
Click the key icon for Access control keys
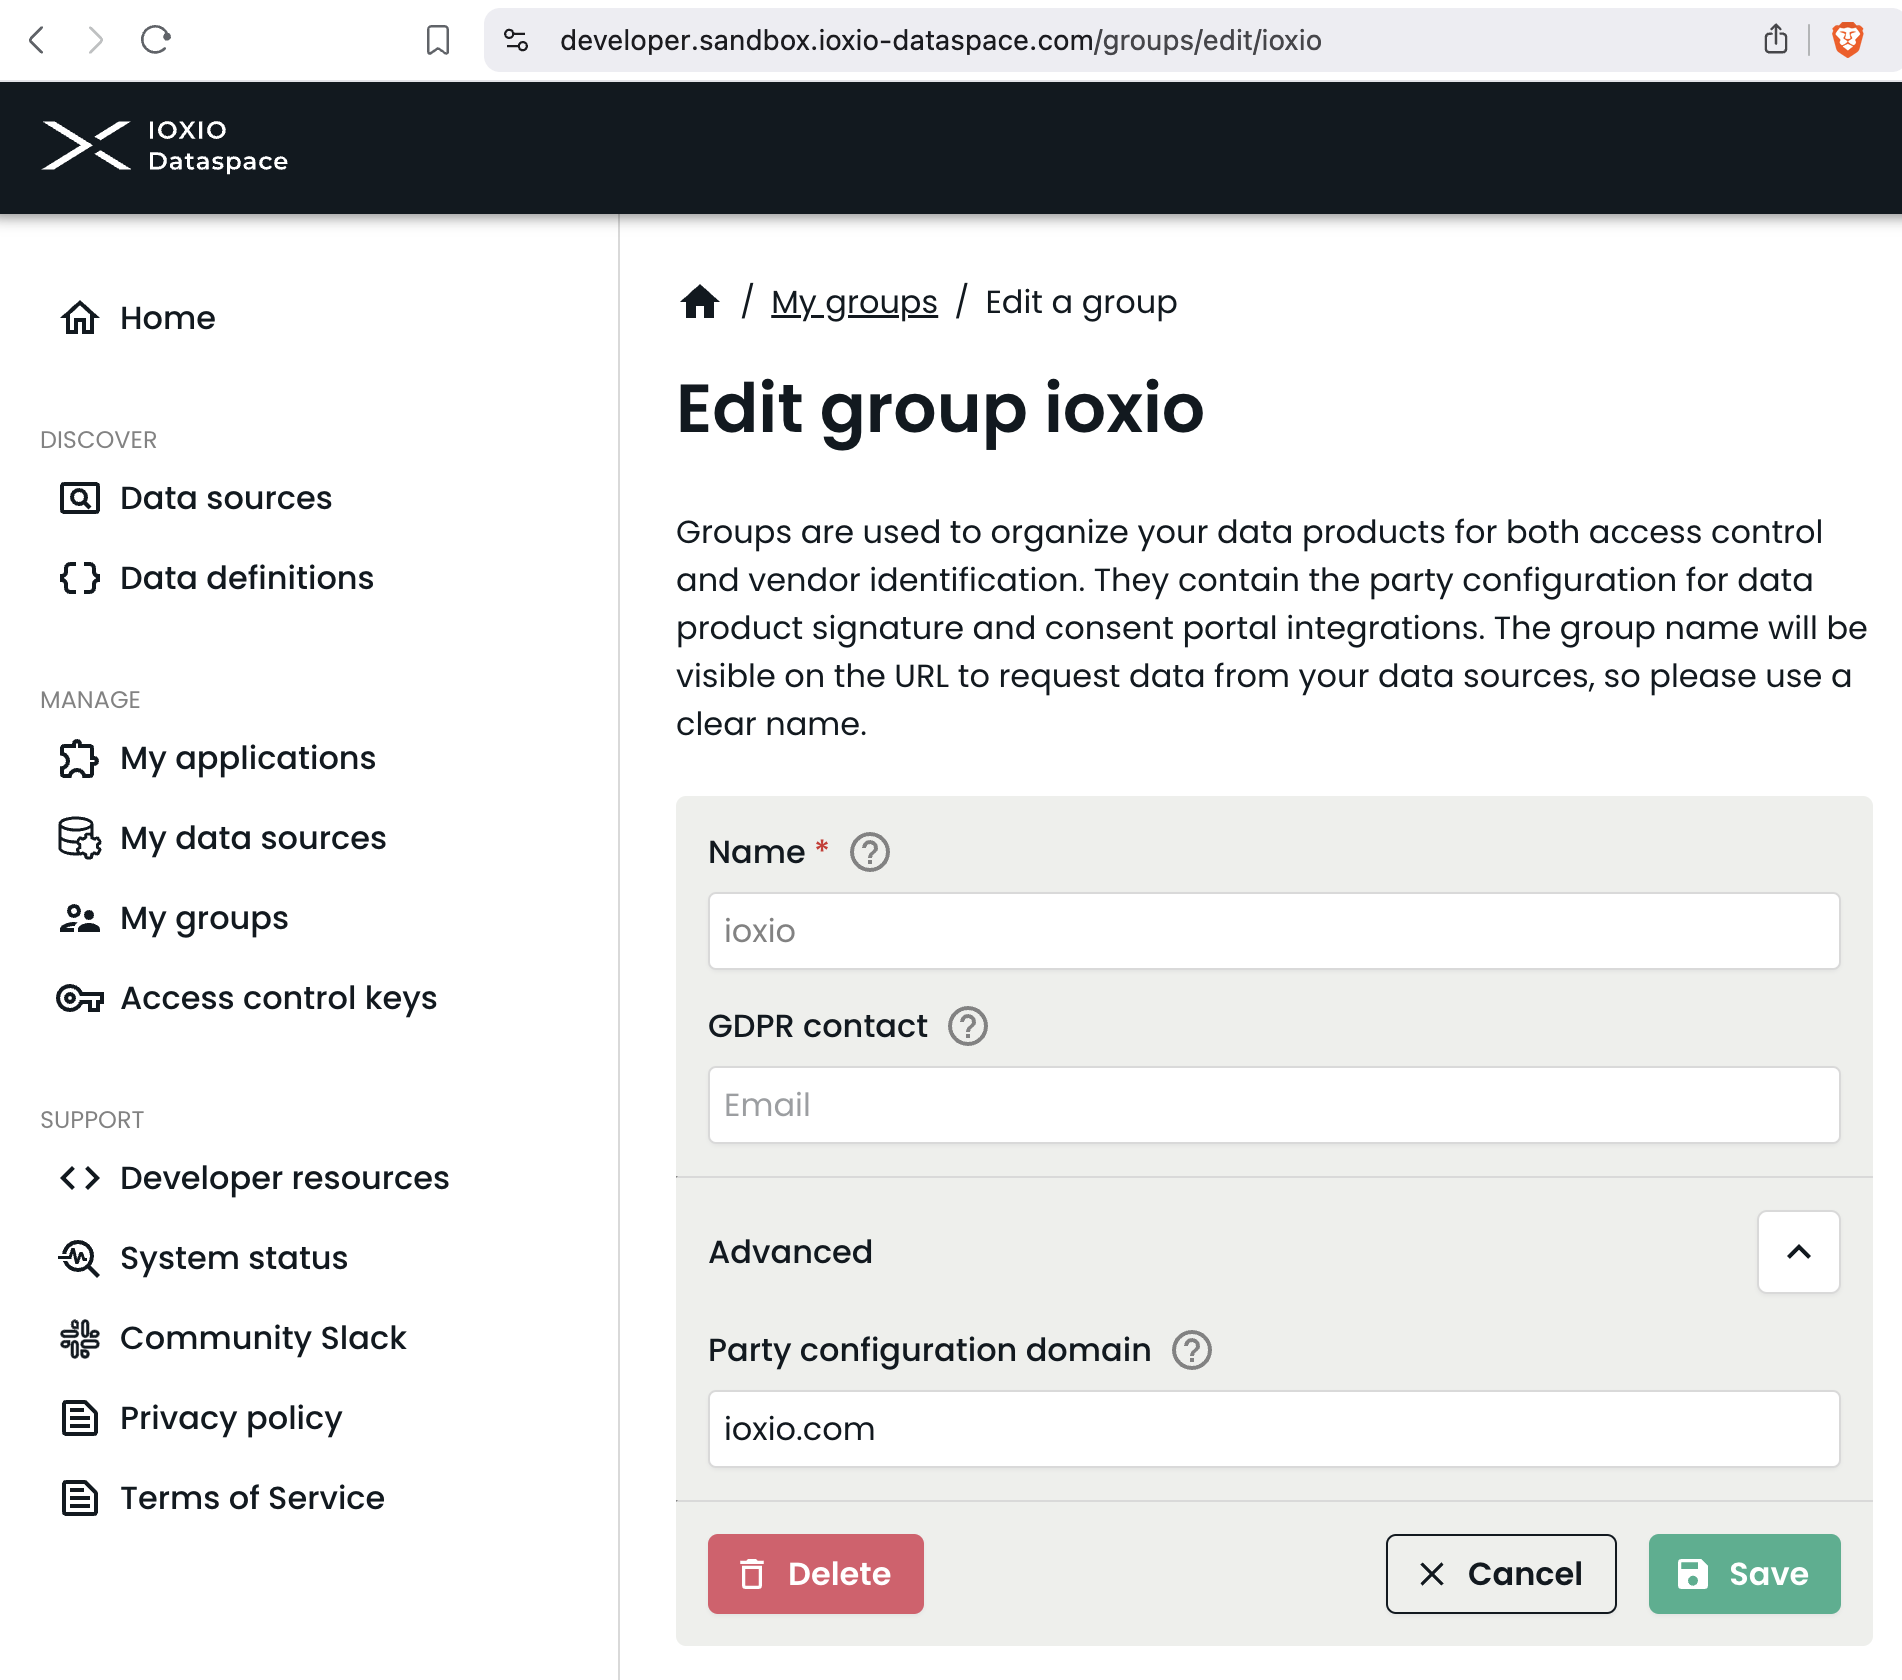80,998
